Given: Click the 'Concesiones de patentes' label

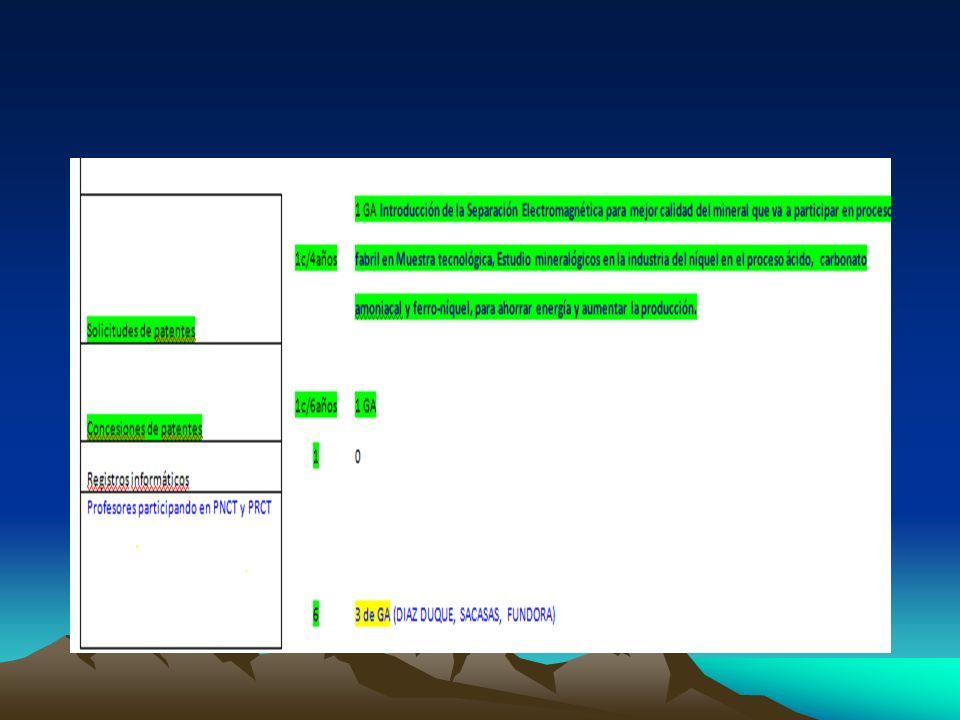Looking at the screenshot, I should tap(144, 427).
